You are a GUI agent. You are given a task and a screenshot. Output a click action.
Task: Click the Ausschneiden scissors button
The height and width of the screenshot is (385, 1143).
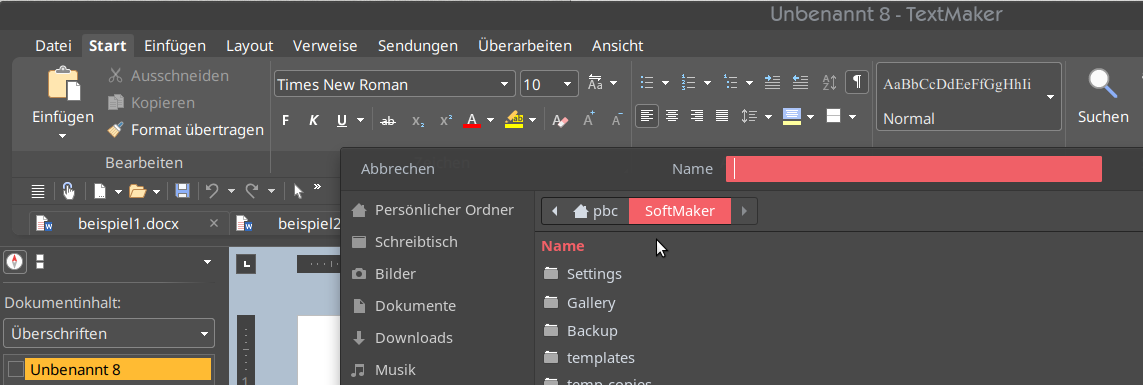[x=168, y=76]
